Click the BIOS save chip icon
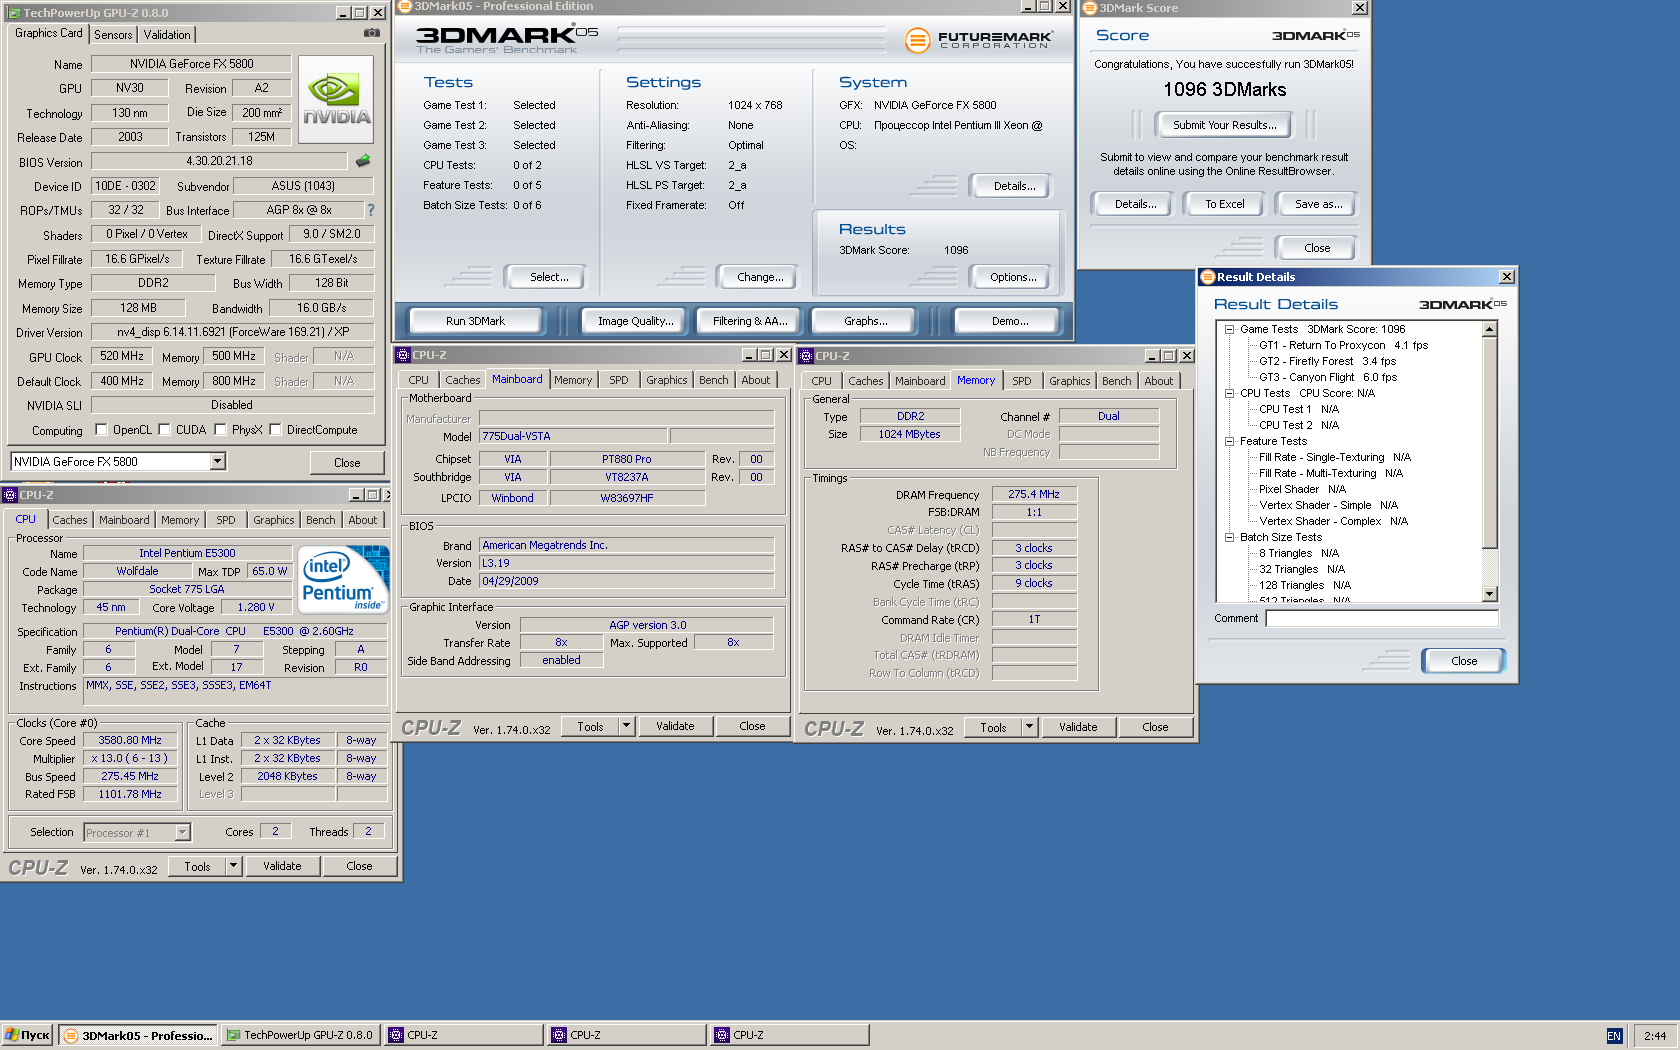1680x1050 pixels. pos(363,161)
